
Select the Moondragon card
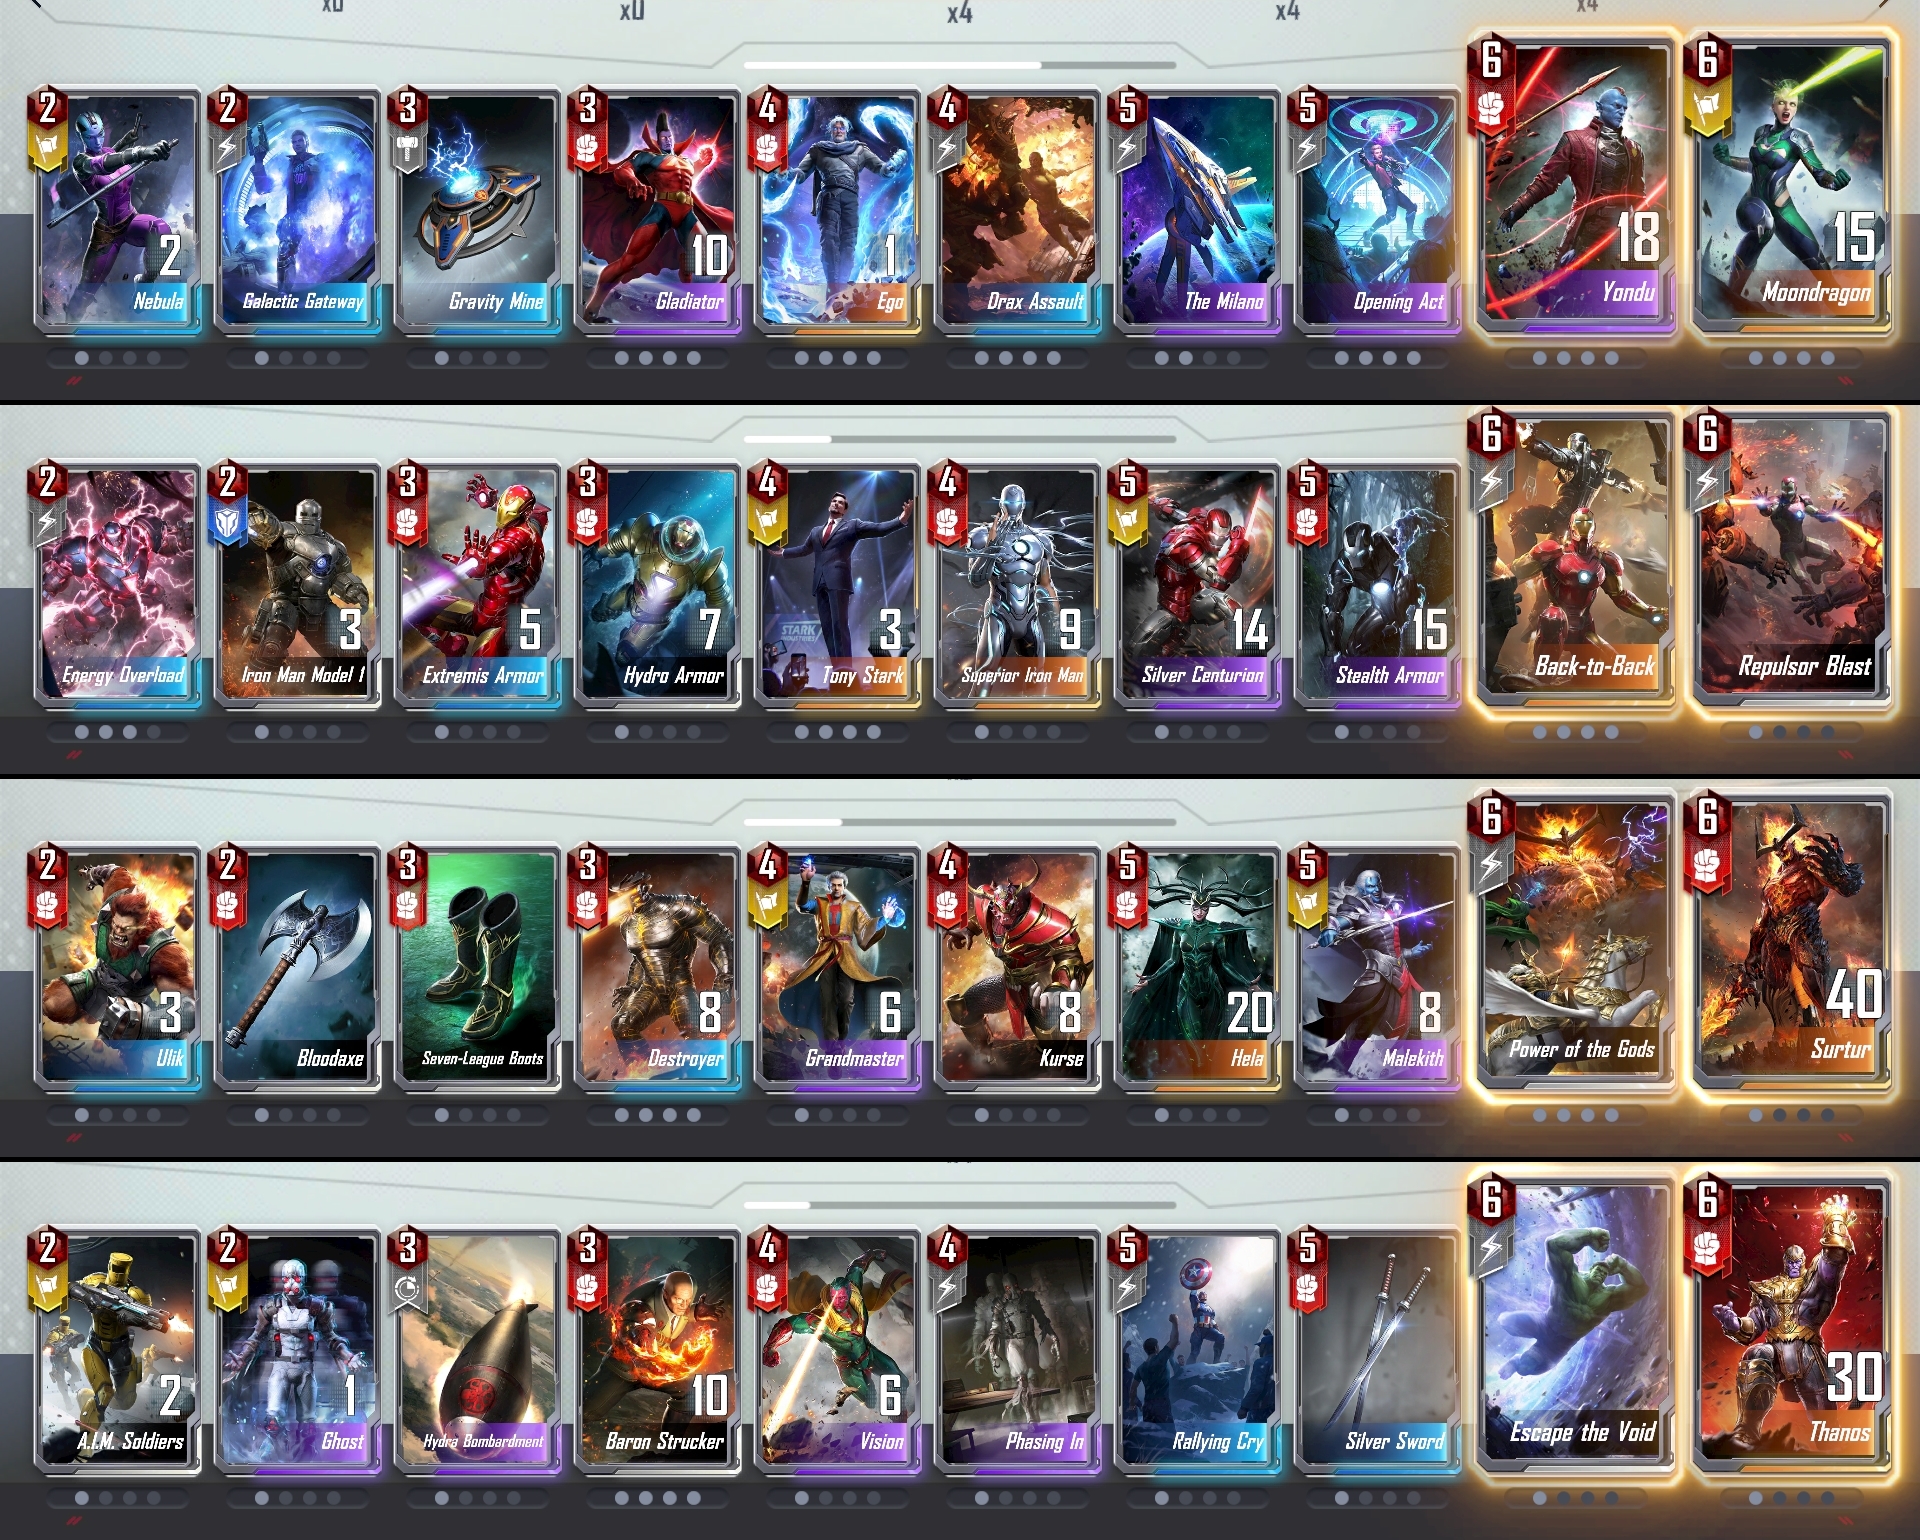[x=1792, y=185]
